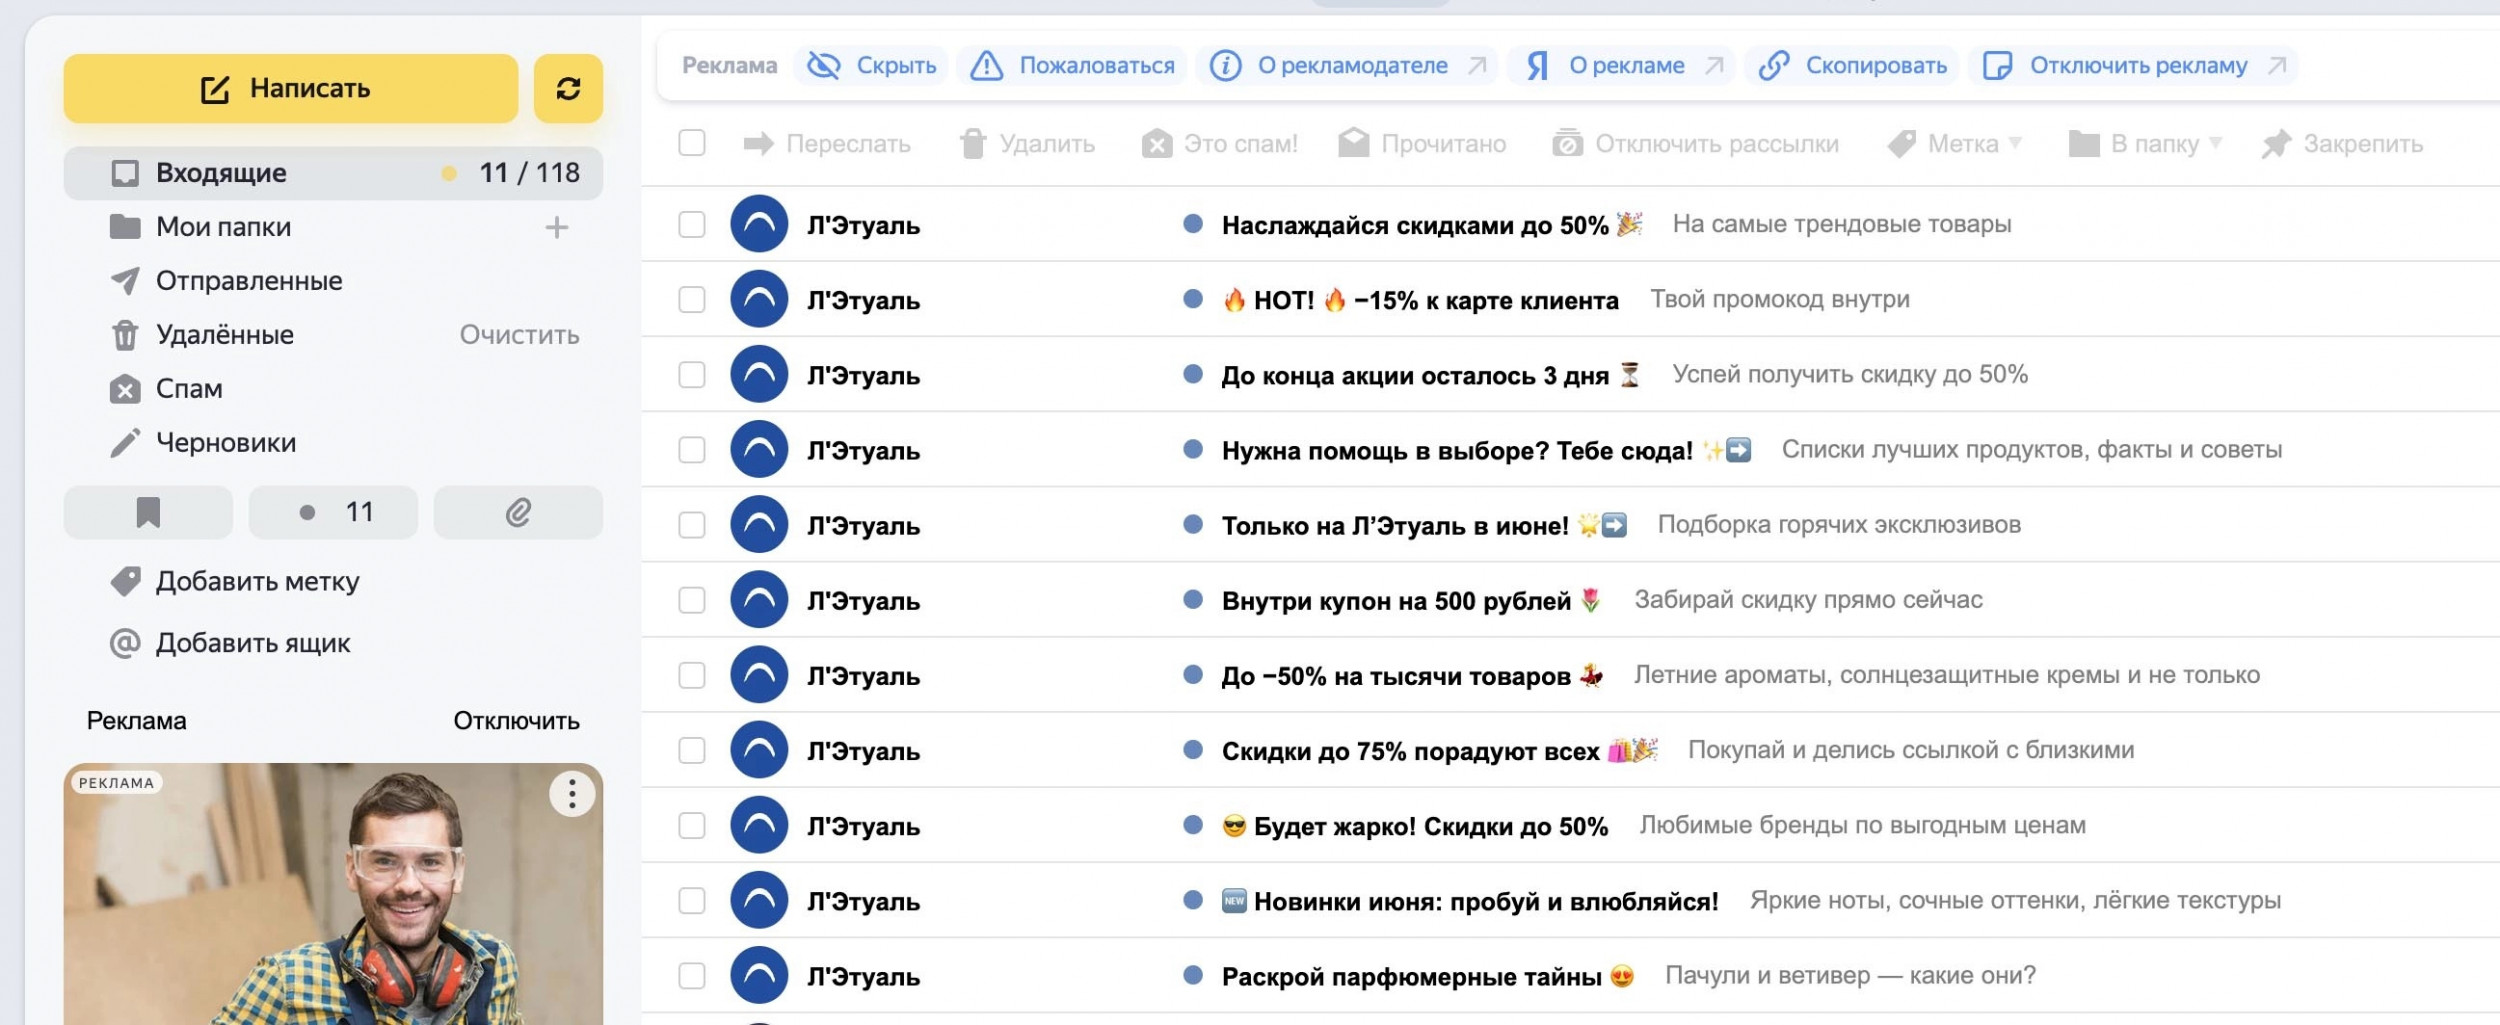
Task: Click the Yandex Я icon for О рекламе
Action: [x=1538, y=66]
